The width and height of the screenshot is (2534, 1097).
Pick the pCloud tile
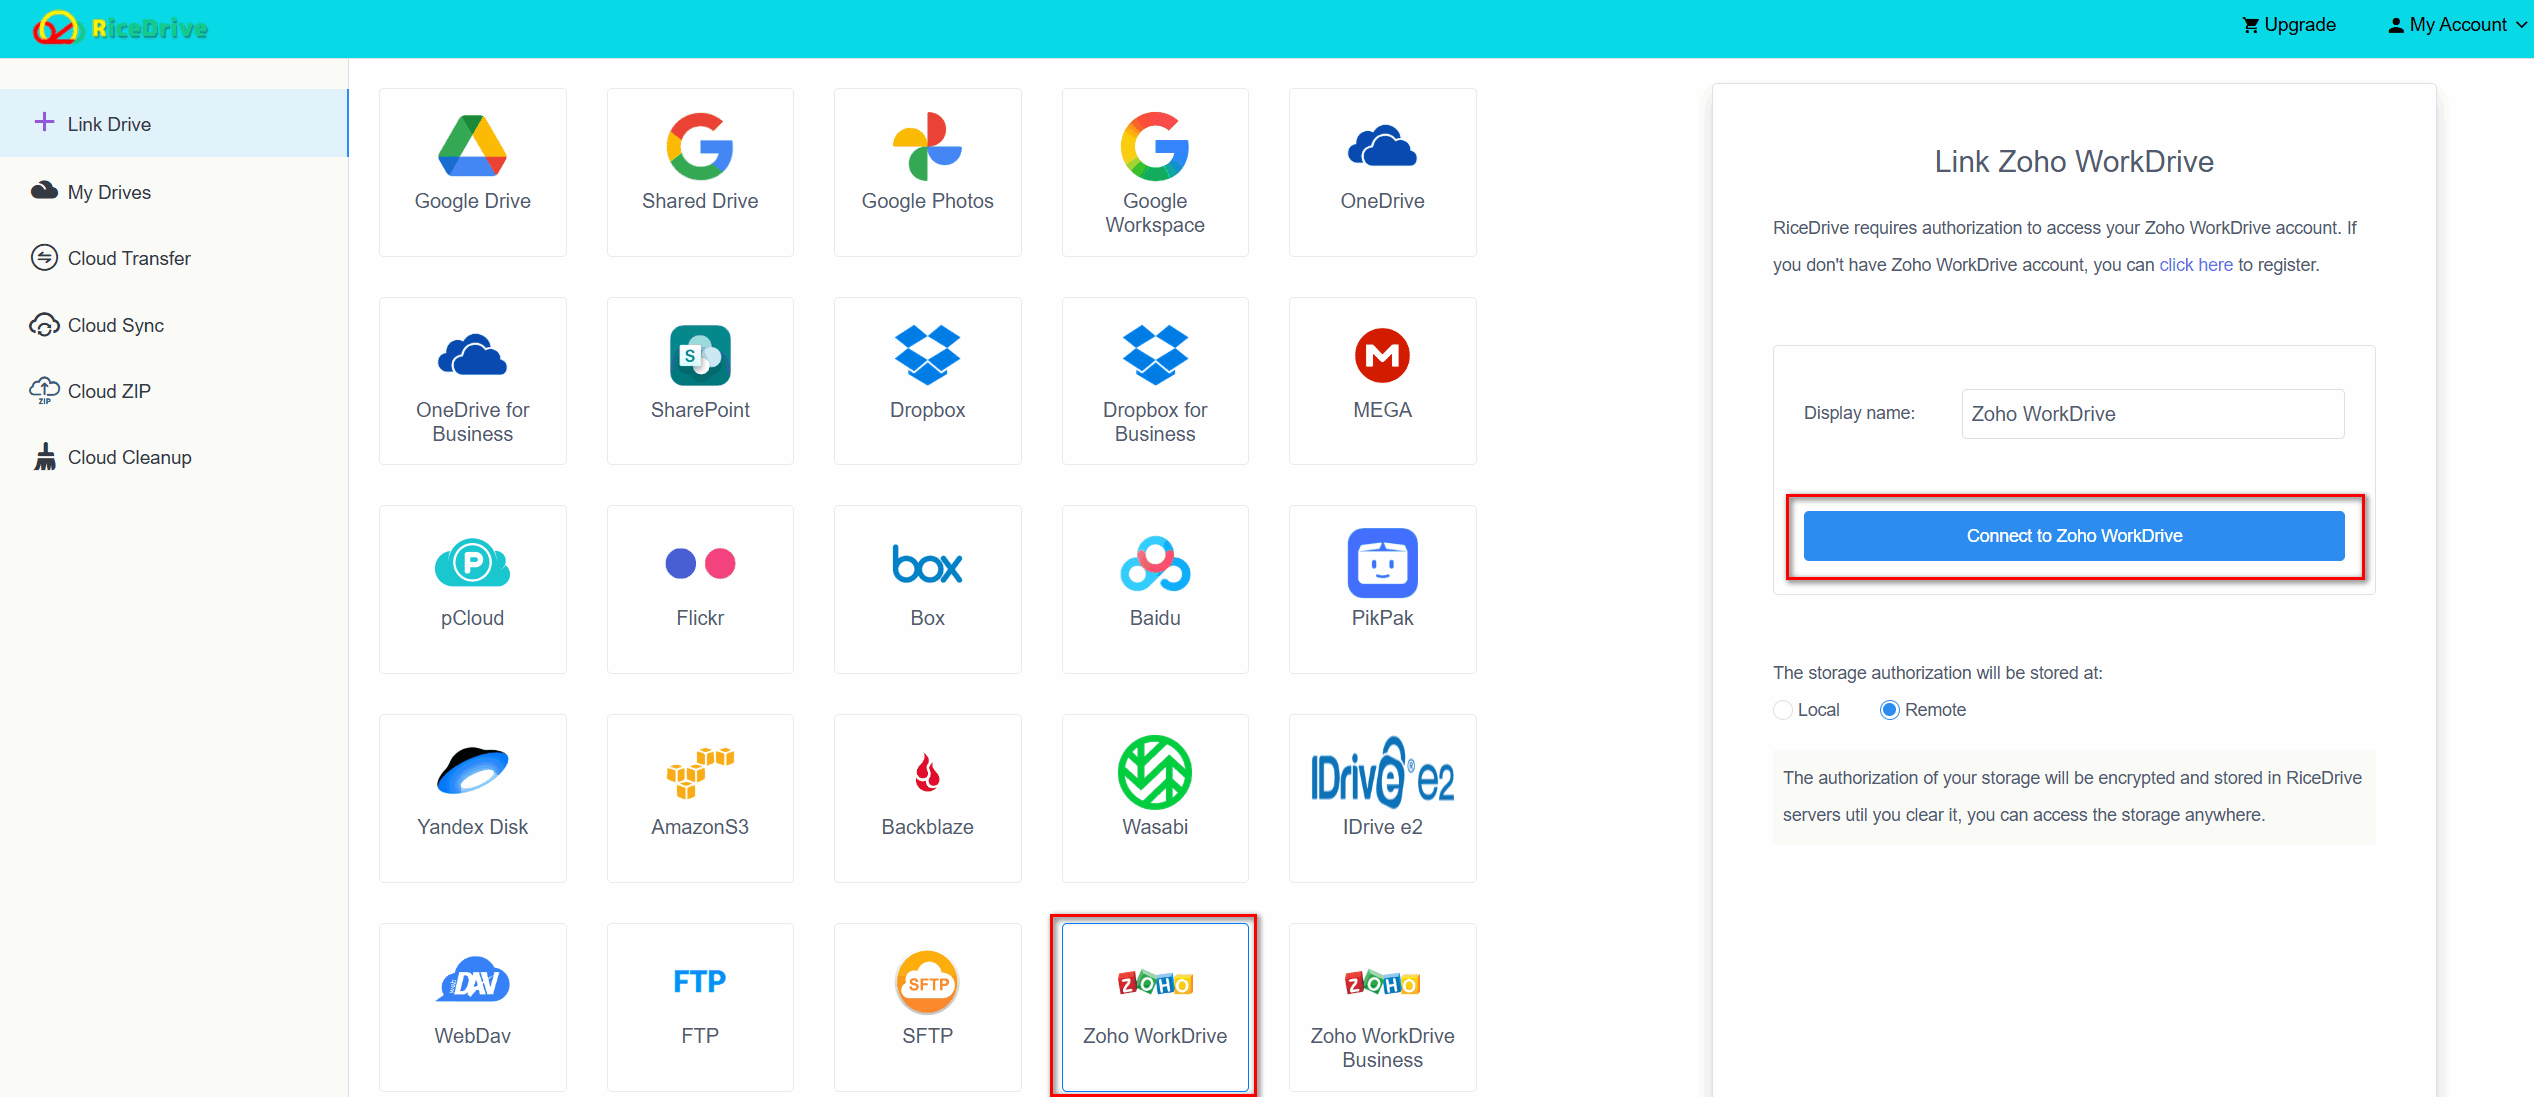pyautogui.click(x=472, y=589)
